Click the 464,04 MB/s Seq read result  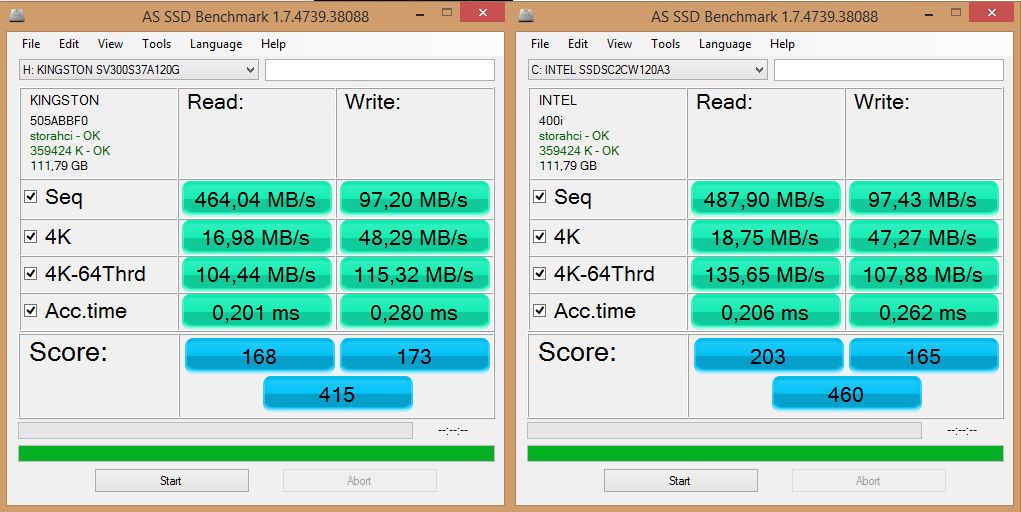coord(256,199)
